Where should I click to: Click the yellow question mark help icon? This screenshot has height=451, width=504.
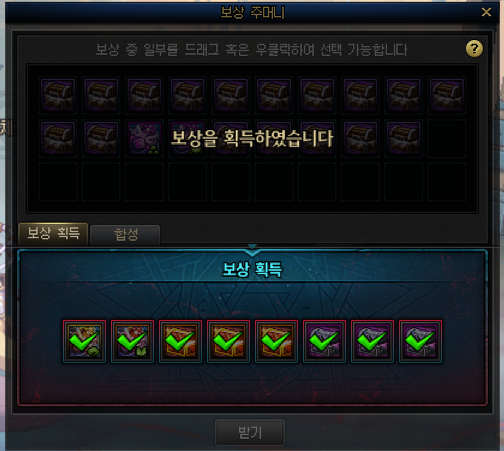click(x=474, y=49)
